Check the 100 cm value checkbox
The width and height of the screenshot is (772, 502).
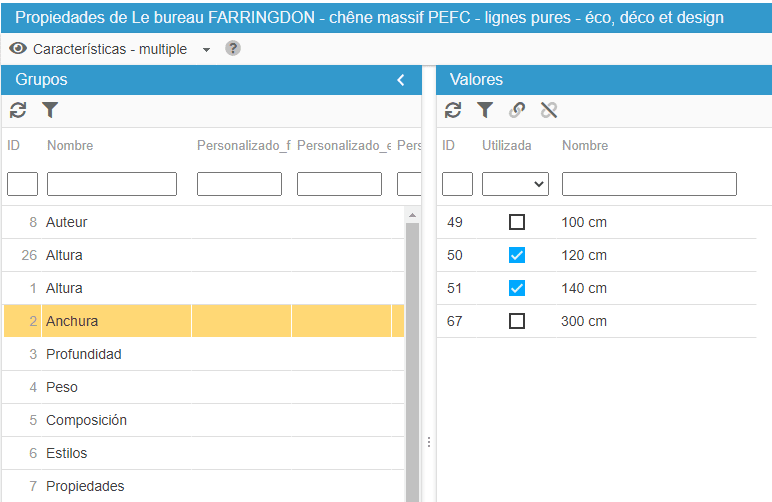[x=516, y=222]
